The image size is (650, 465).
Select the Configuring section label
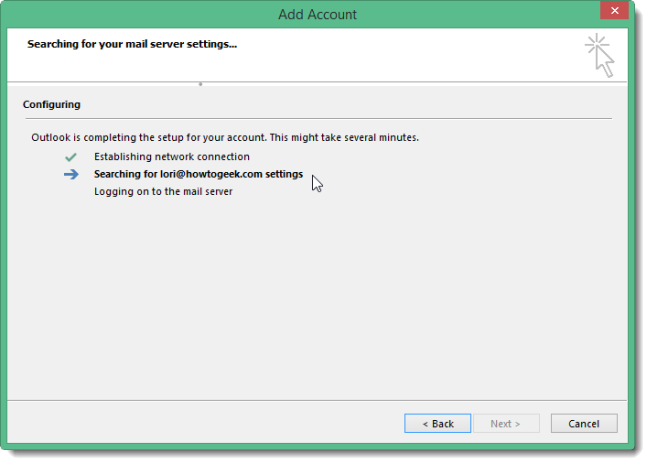pyautogui.click(x=52, y=104)
